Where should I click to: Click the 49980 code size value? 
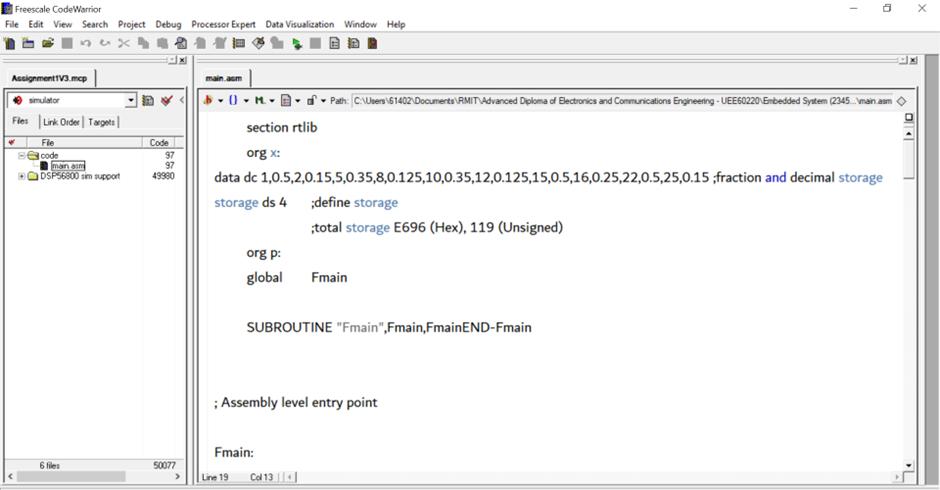coord(164,176)
